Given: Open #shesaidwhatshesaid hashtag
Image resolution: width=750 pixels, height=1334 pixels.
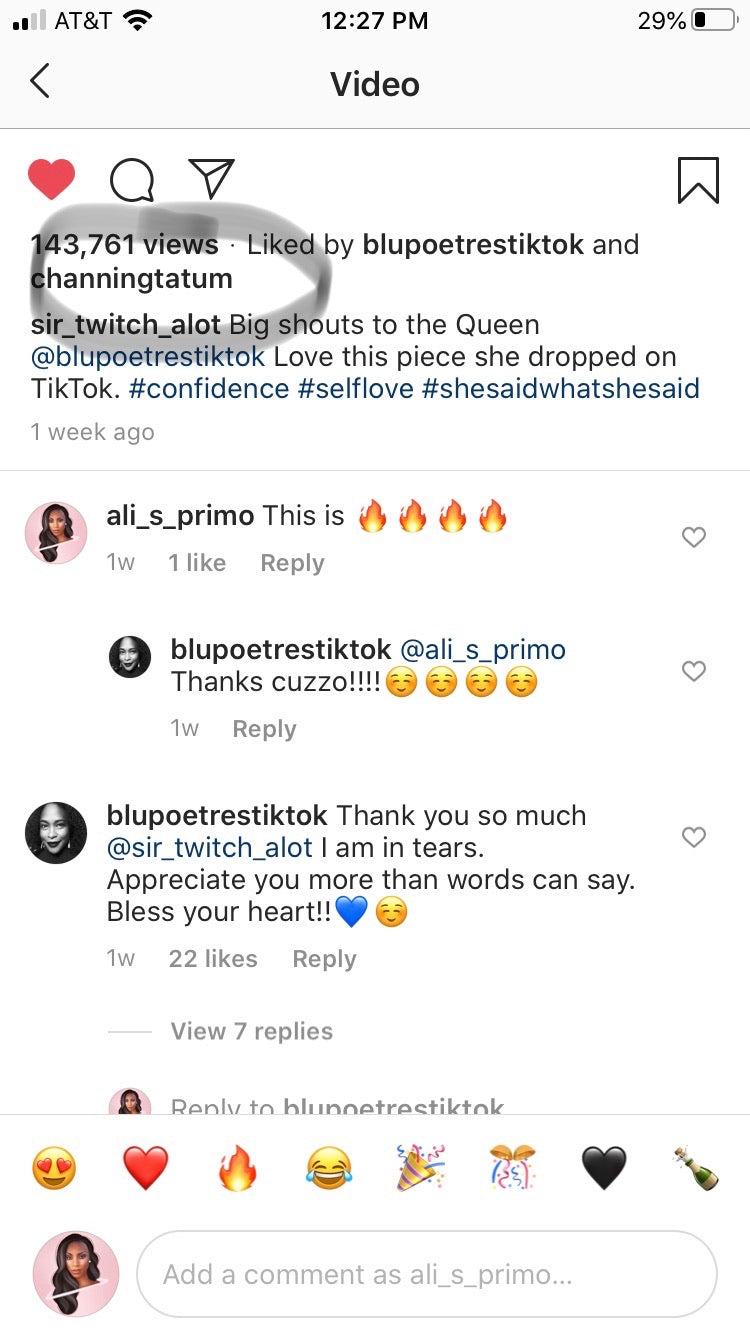Looking at the screenshot, I should click(x=561, y=388).
